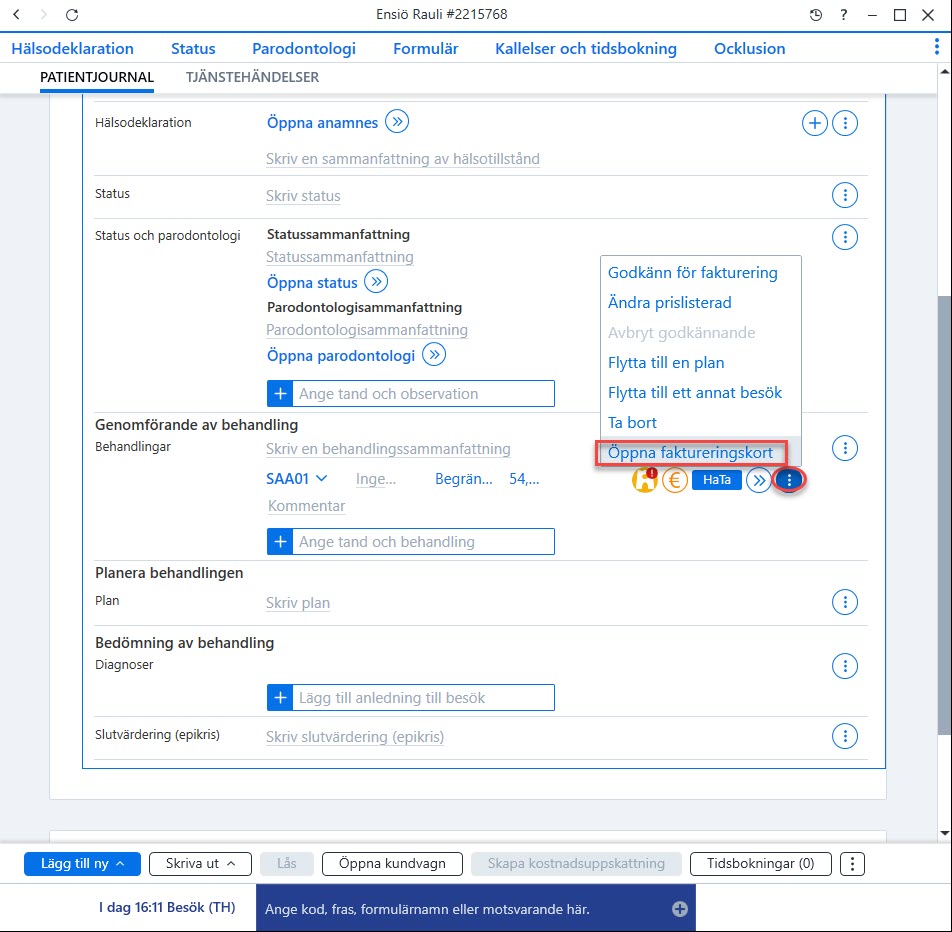Select Öppna faktureringskort menu entry
The width and height of the screenshot is (952, 932).
point(690,453)
